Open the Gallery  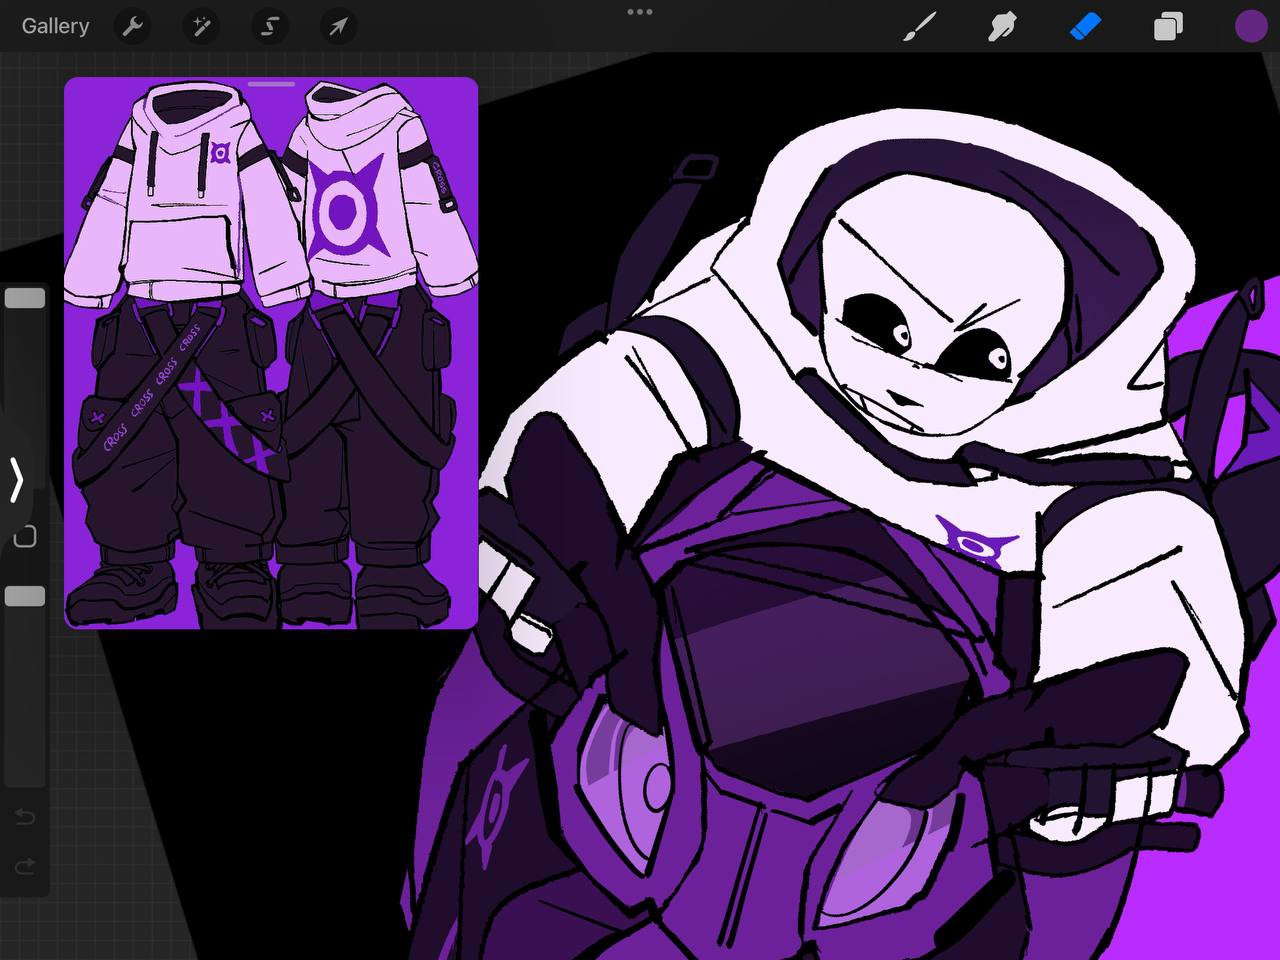[x=55, y=26]
